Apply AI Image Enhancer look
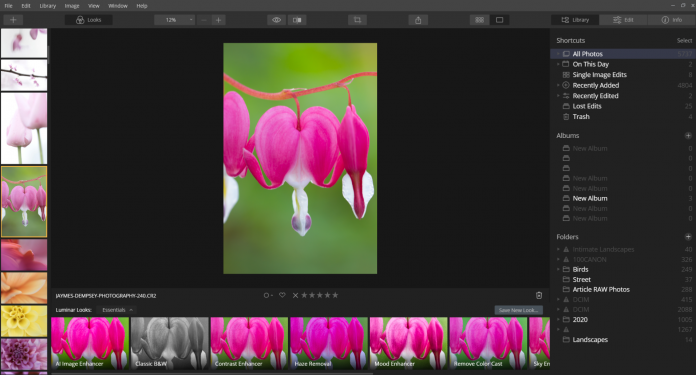The width and height of the screenshot is (696, 375). pyautogui.click(x=90, y=343)
